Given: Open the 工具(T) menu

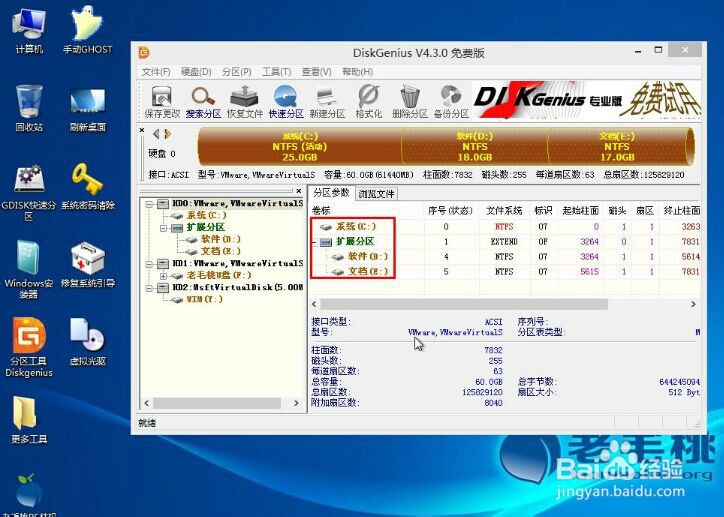Looking at the screenshot, I should coord(276,72).
